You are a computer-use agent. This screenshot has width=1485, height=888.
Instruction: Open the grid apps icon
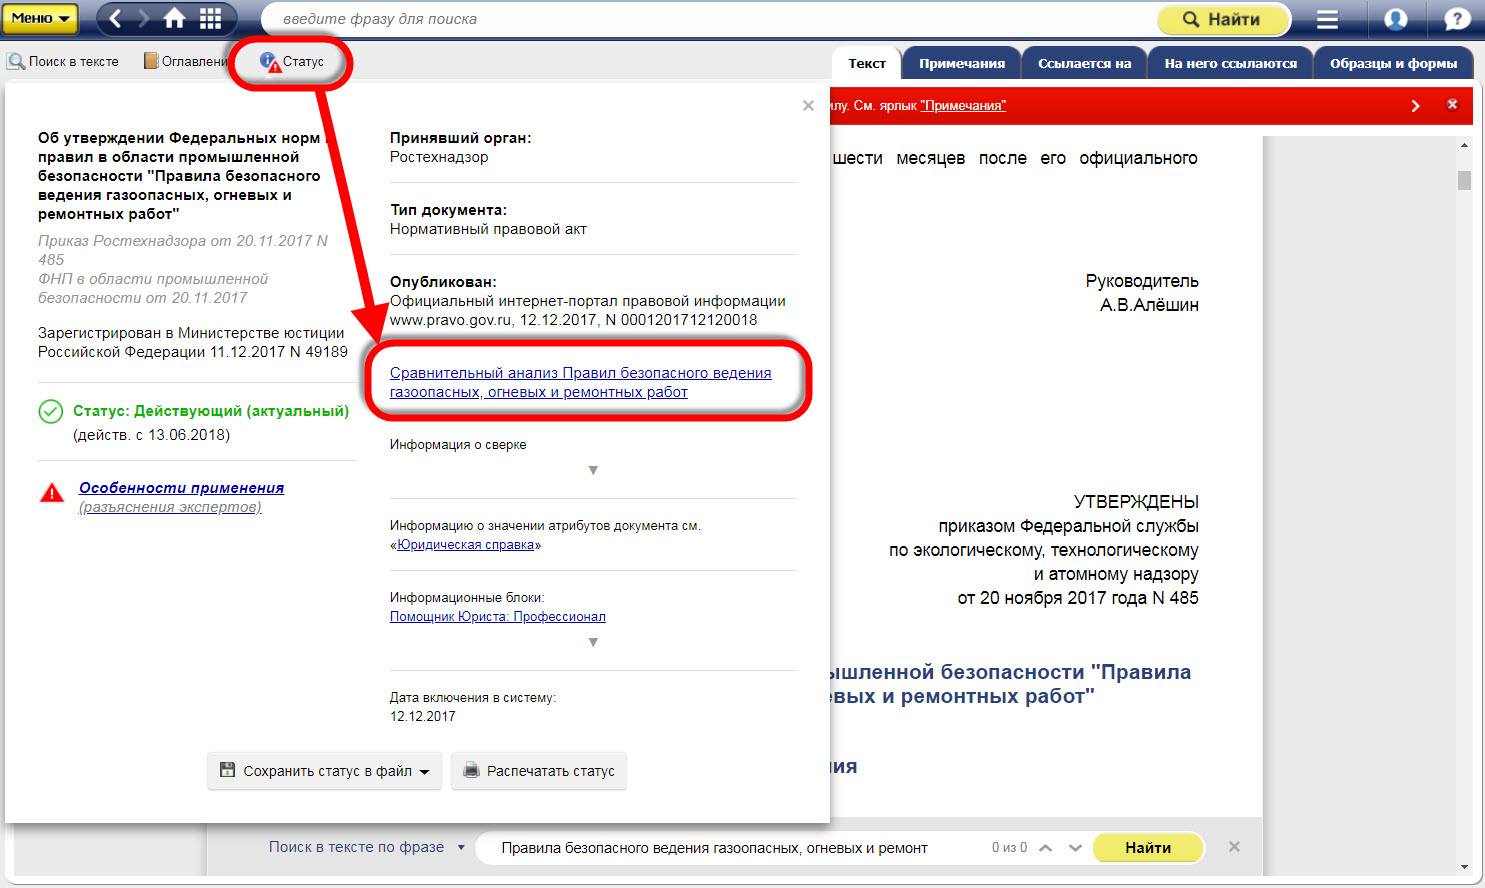[x=211, y=18]
